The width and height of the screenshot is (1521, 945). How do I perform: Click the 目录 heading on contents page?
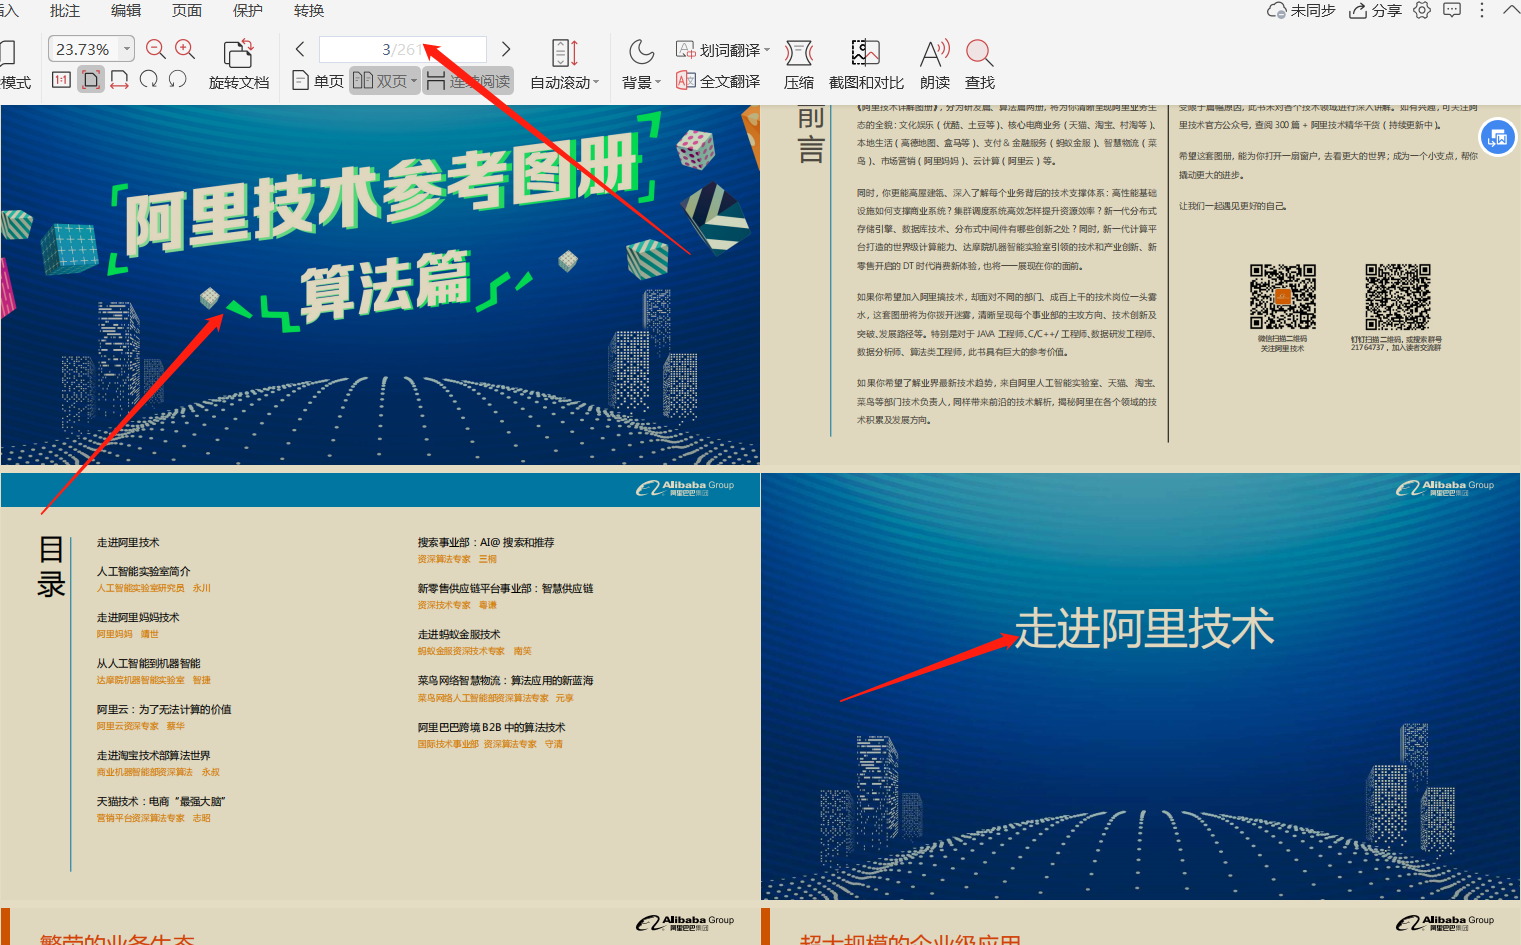click(51, 566)
